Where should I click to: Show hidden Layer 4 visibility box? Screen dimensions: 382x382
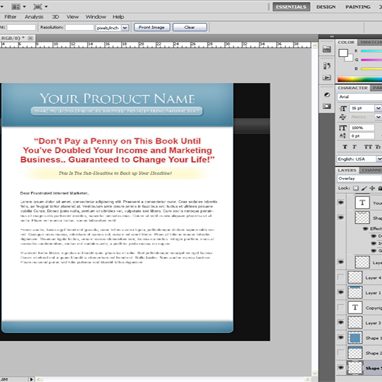click(x=341, y=277)
